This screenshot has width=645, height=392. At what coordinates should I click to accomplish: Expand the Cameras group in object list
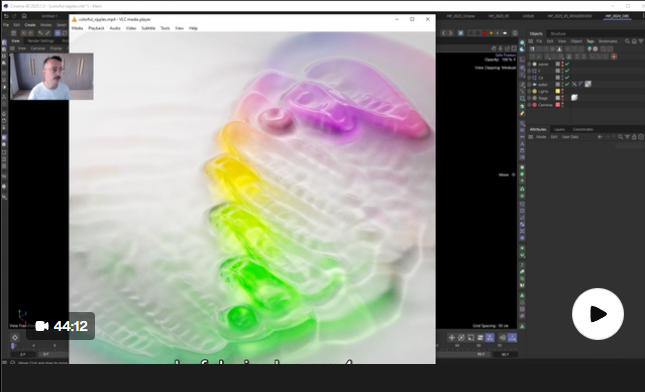529,105
